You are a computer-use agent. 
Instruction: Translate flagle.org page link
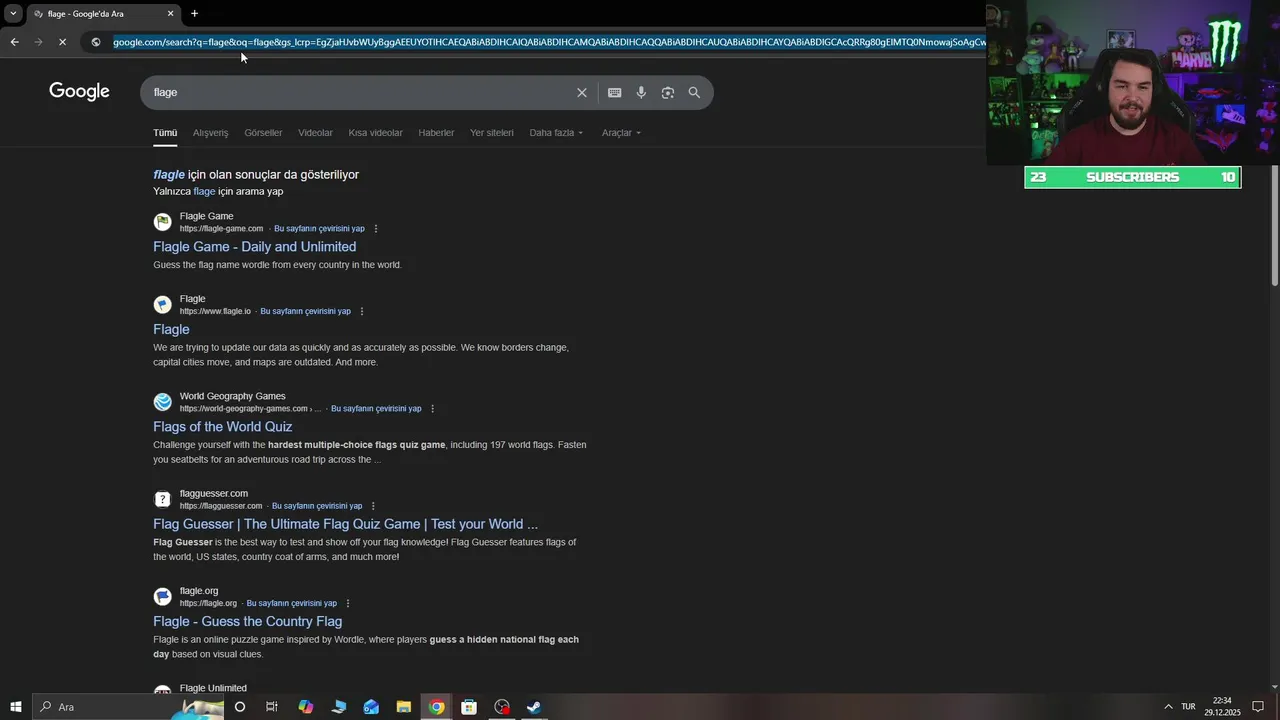[291, 604]
